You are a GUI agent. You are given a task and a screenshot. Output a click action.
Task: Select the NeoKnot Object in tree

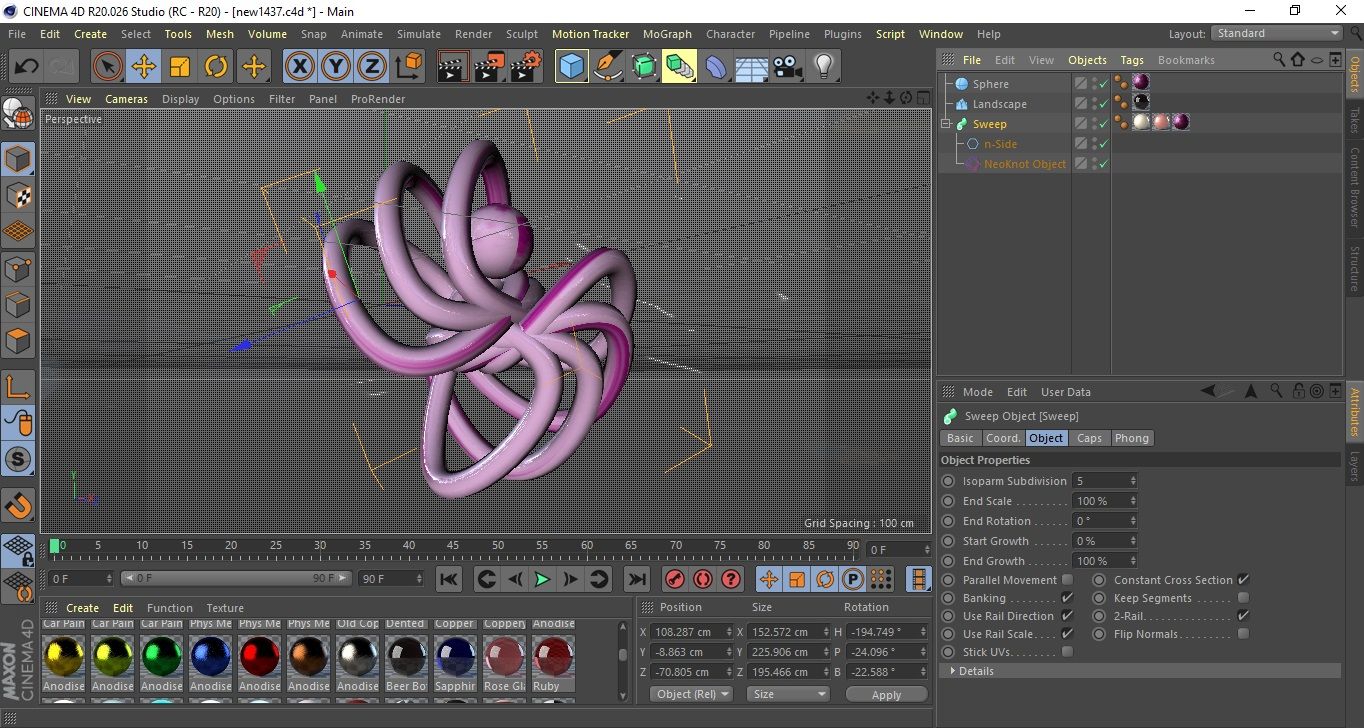click(1024, 164)
